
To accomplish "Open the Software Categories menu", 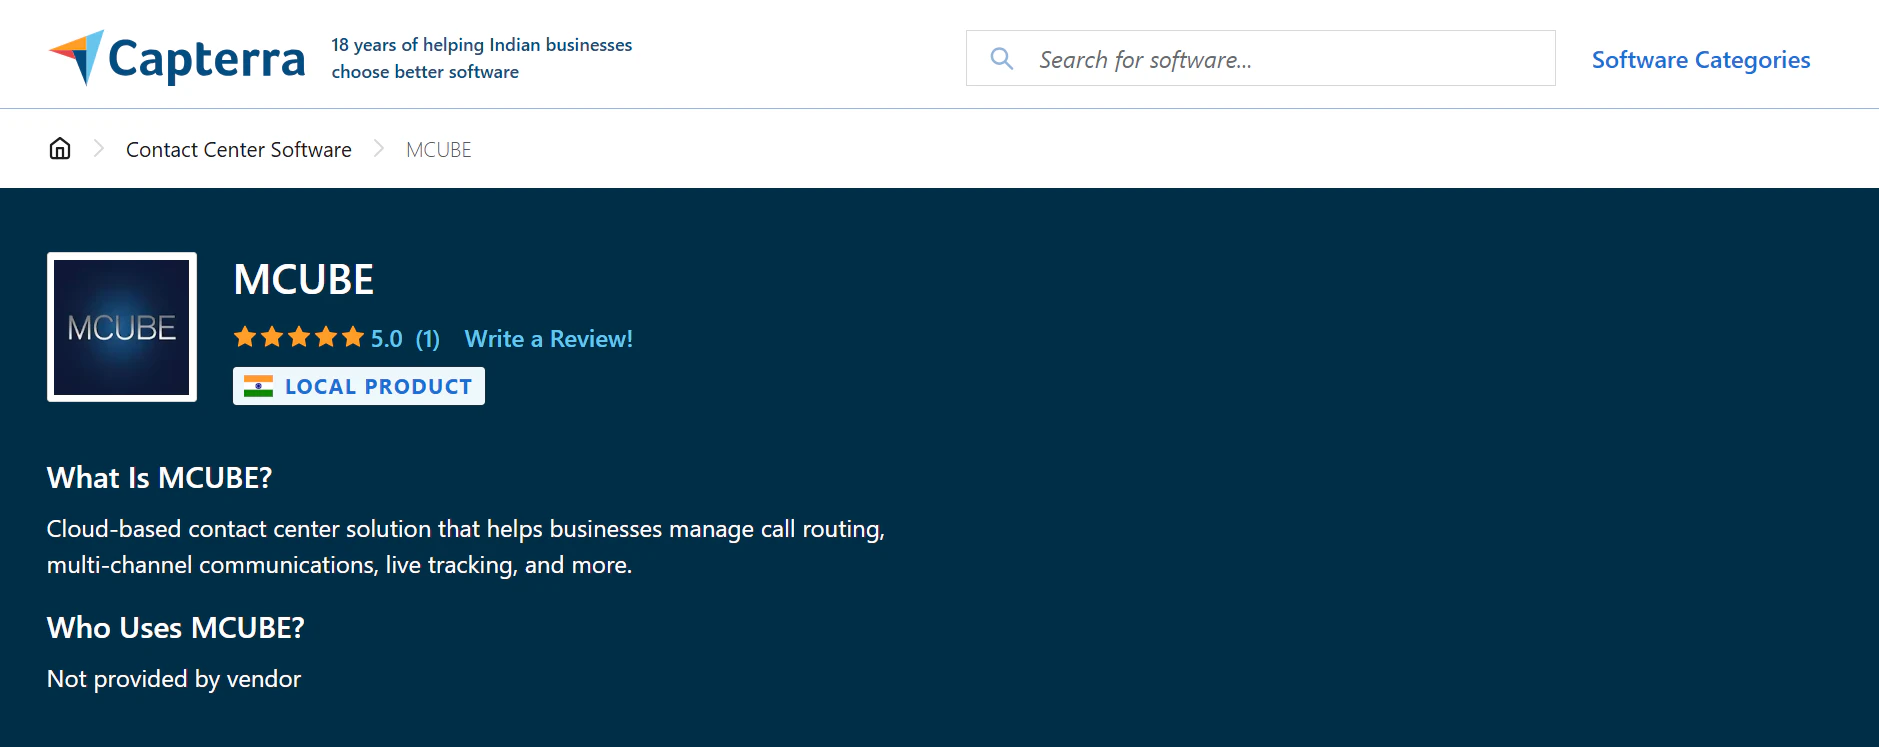I will click(x=1700, y=60).
